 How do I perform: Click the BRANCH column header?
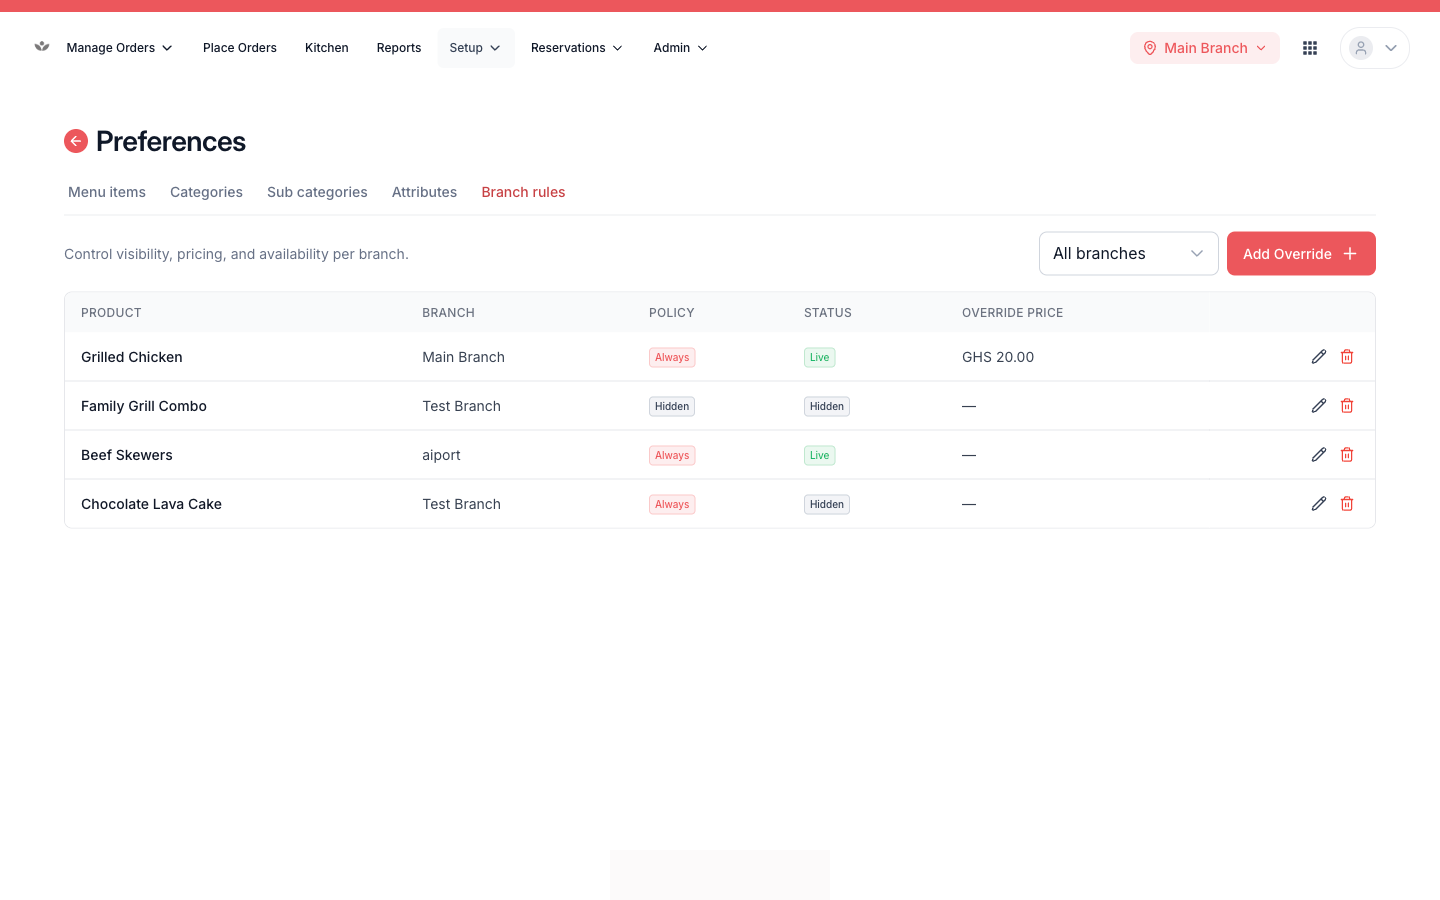448,313
